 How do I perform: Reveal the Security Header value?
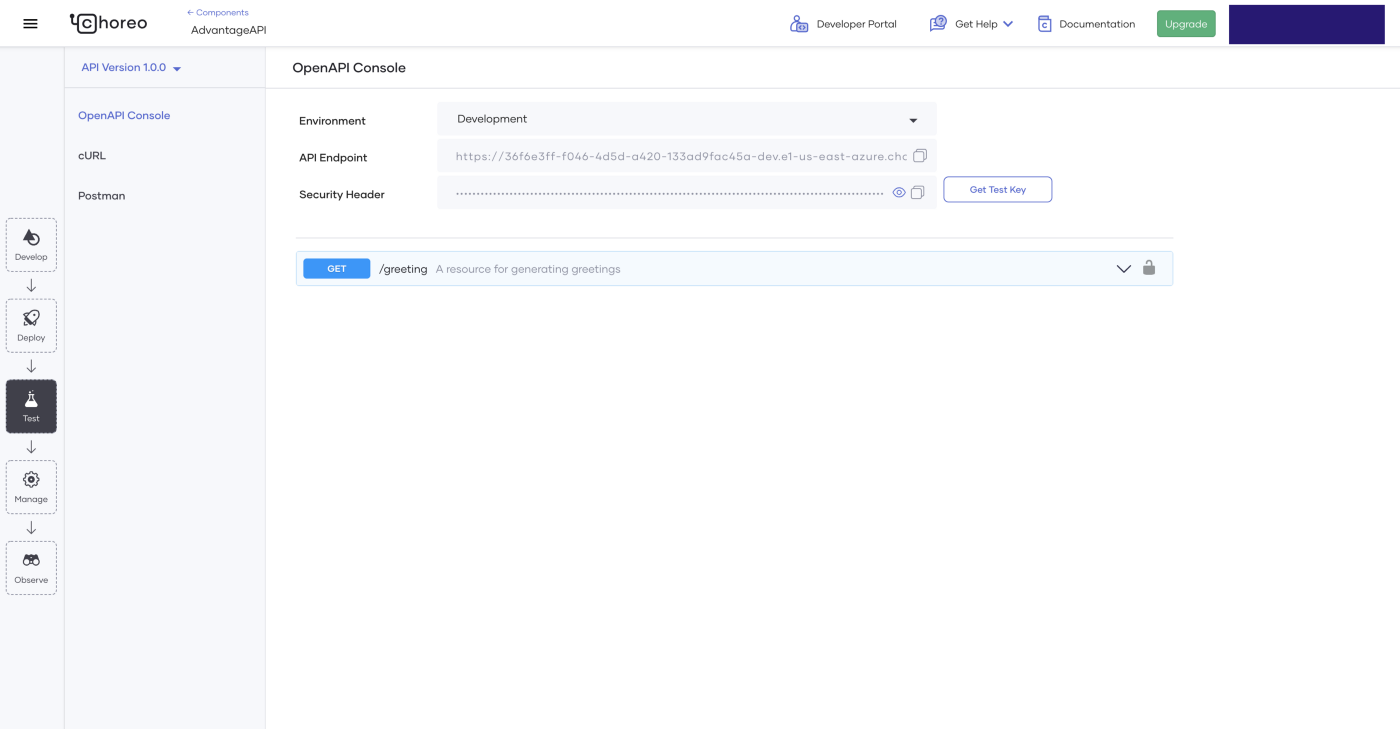(899, 193)
